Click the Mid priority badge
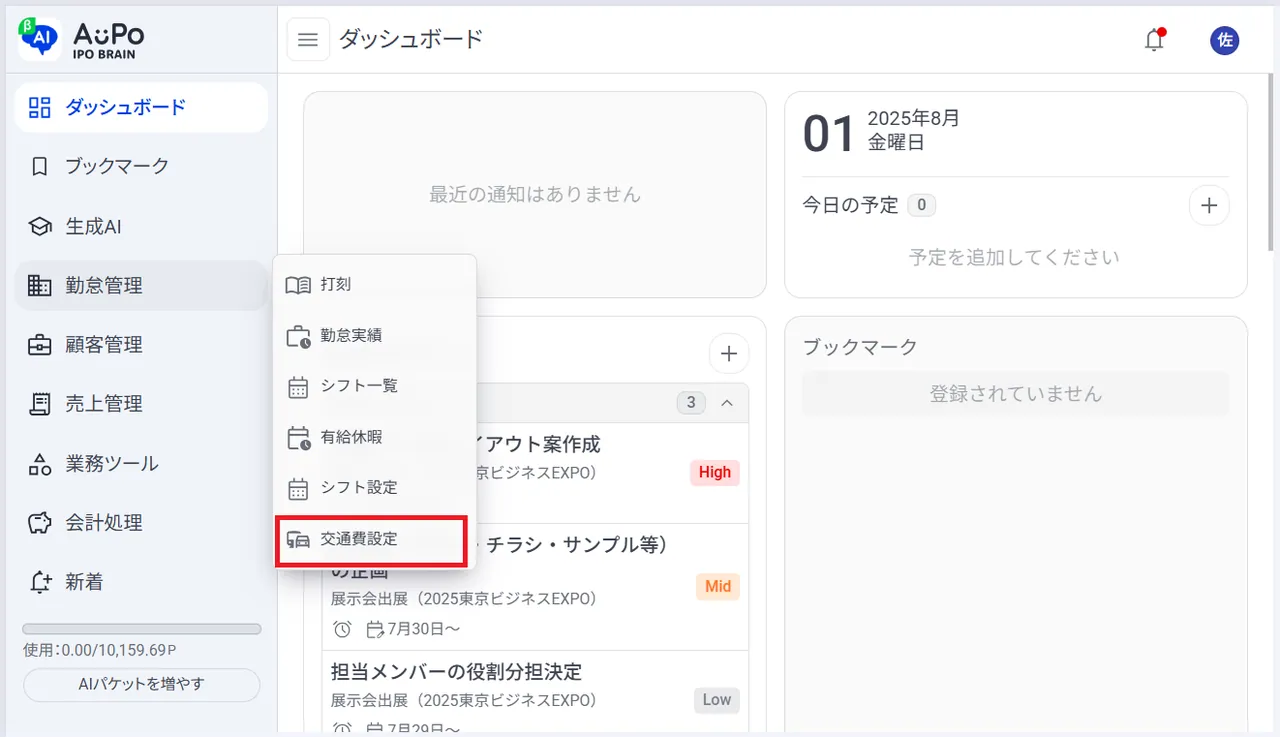 (x=718, y=587)
